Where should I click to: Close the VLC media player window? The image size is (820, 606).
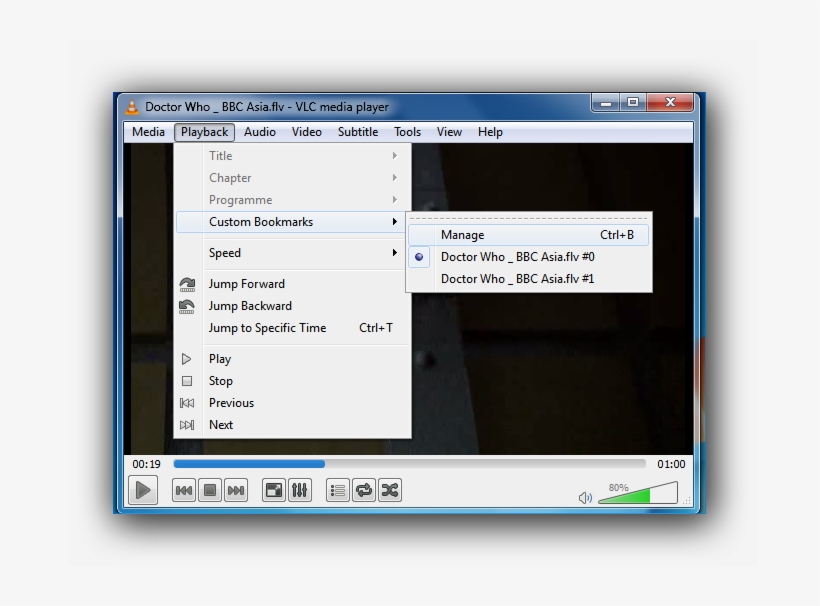pyautogui.click(x=670, y=102)
